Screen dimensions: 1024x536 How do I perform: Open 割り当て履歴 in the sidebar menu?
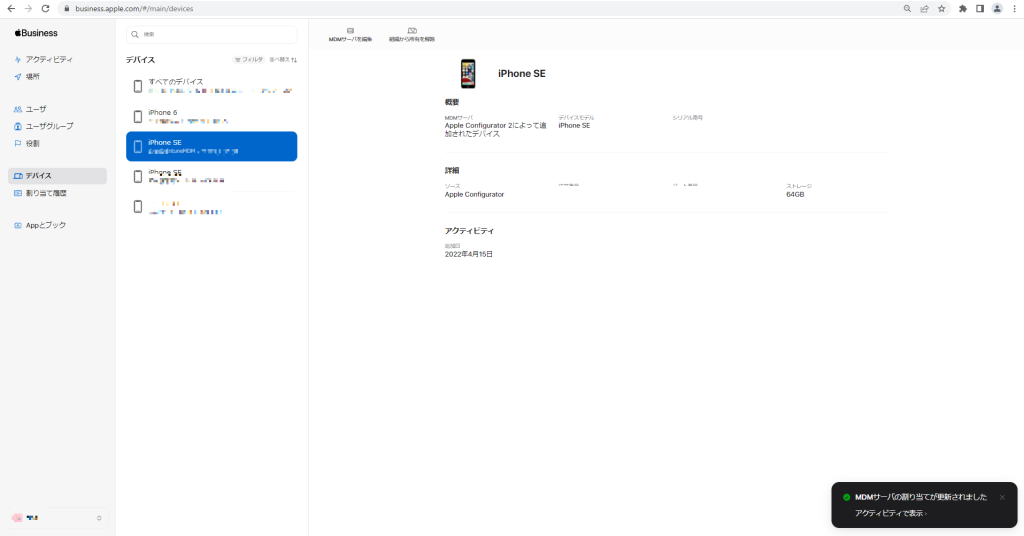coord(48,193)
